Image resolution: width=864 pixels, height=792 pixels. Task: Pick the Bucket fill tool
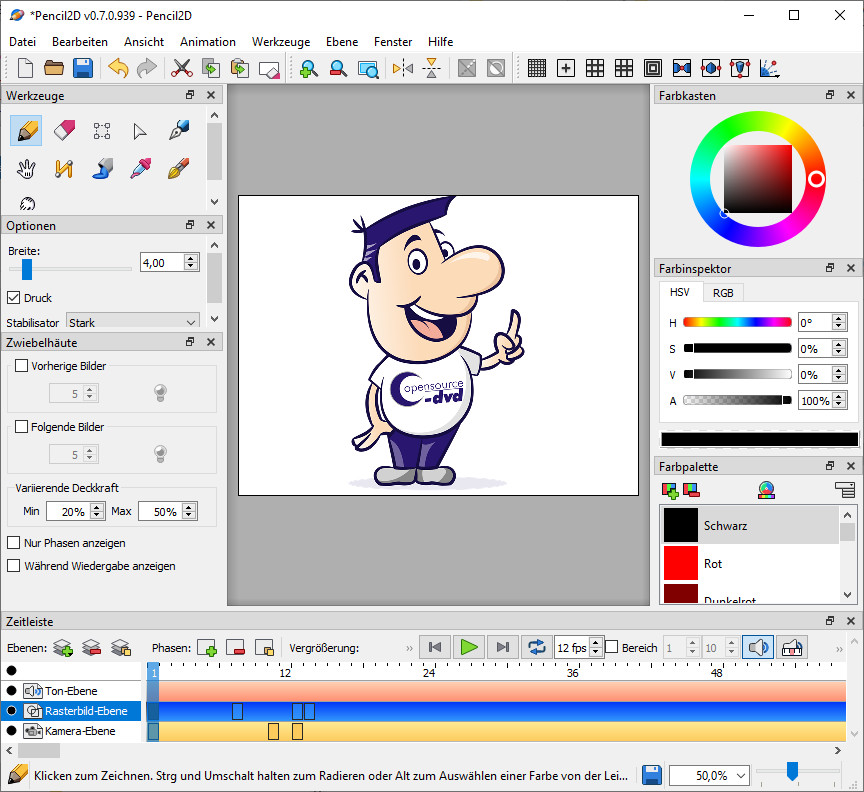(102, 168)
